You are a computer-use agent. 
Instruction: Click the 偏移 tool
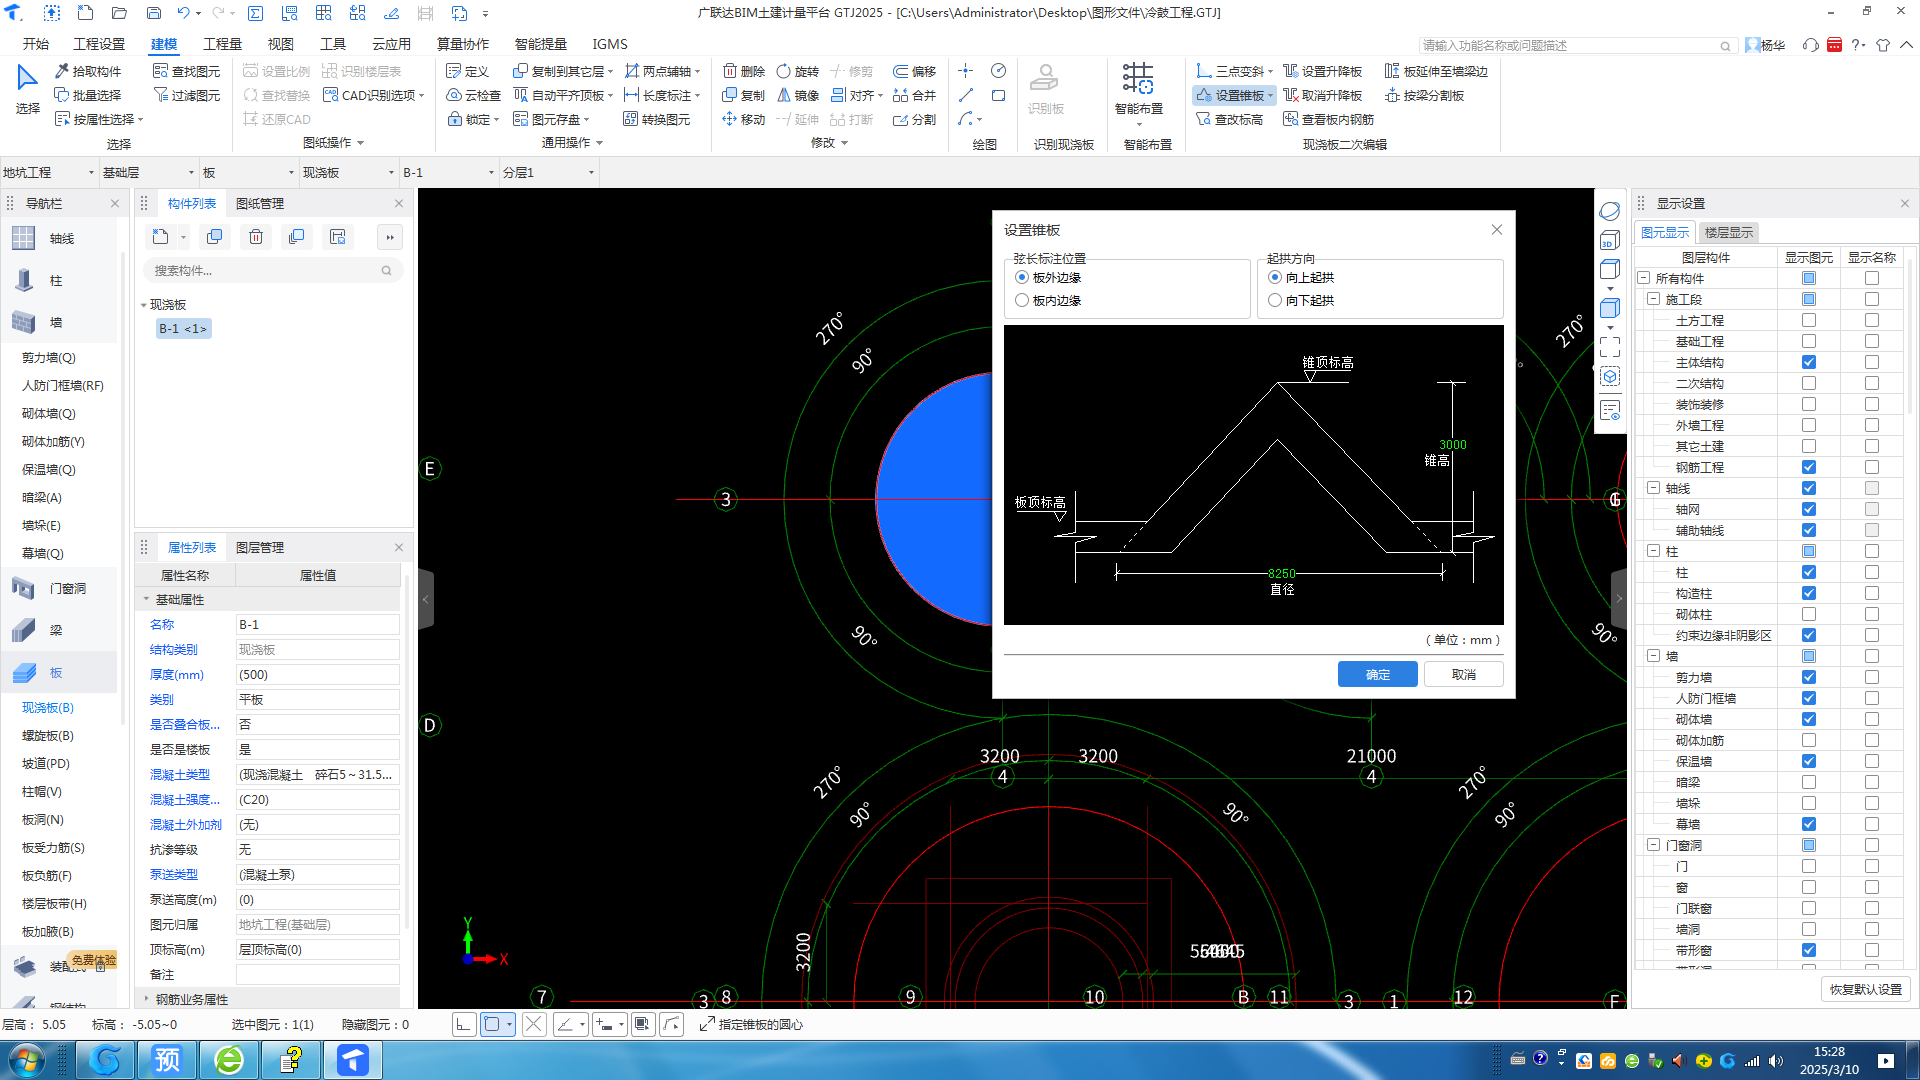pos(915,71)
